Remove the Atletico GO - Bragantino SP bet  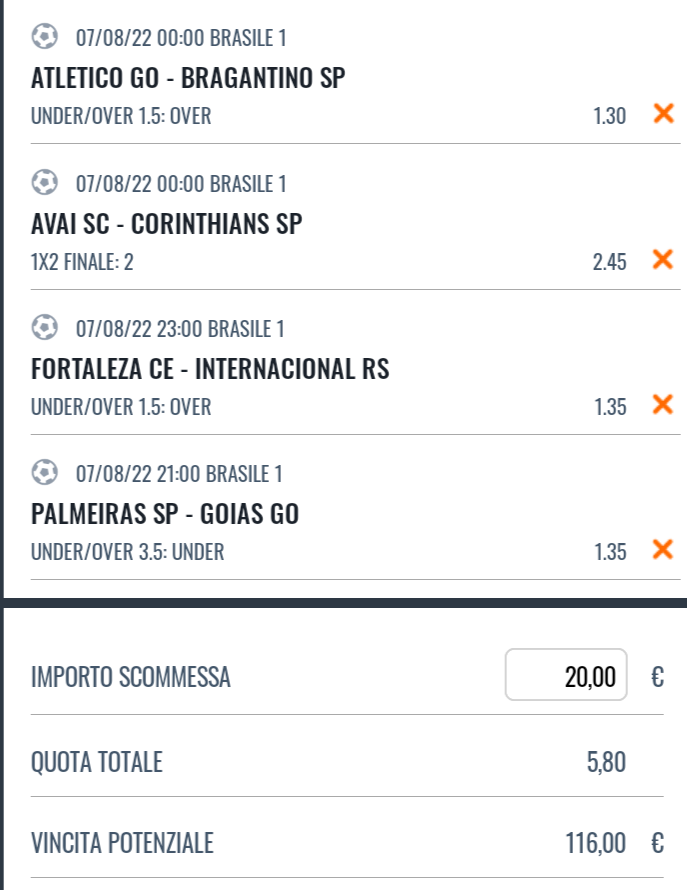[662, 114]
